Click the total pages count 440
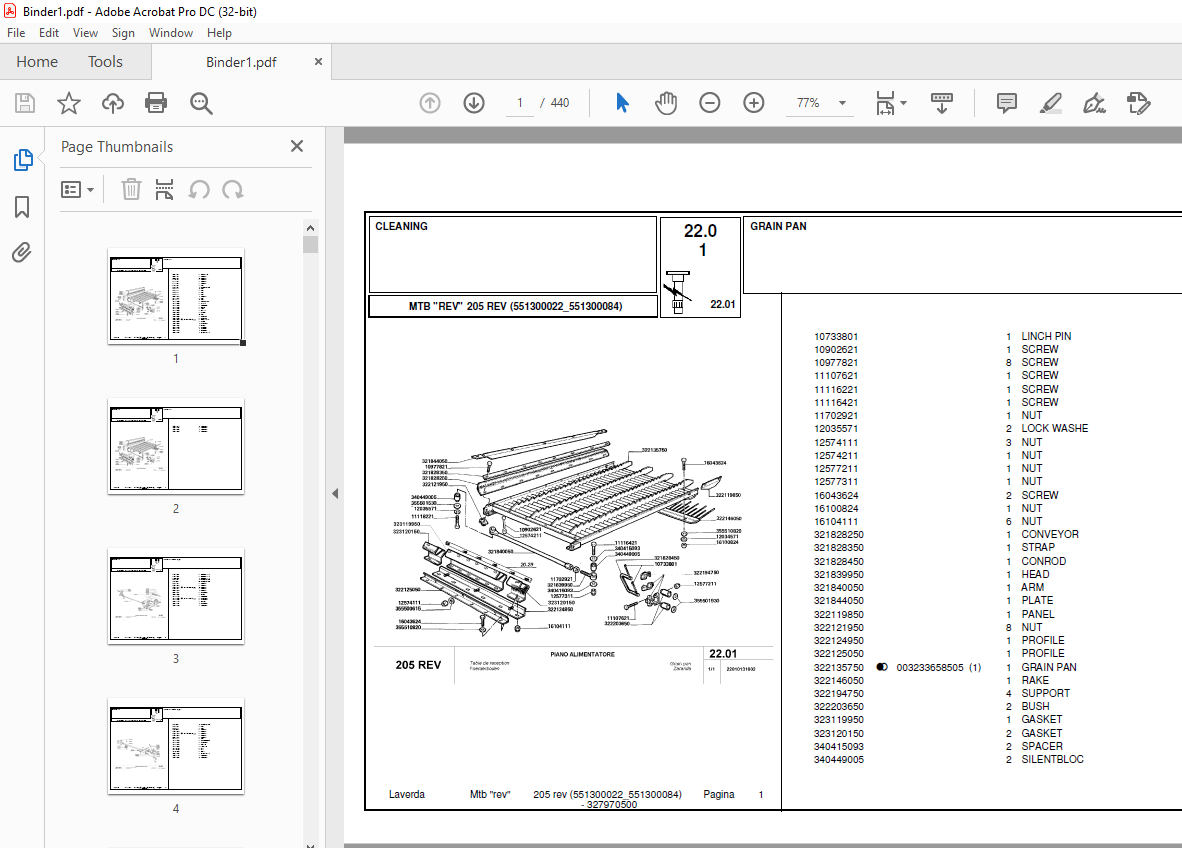 (x=560, y=103)
